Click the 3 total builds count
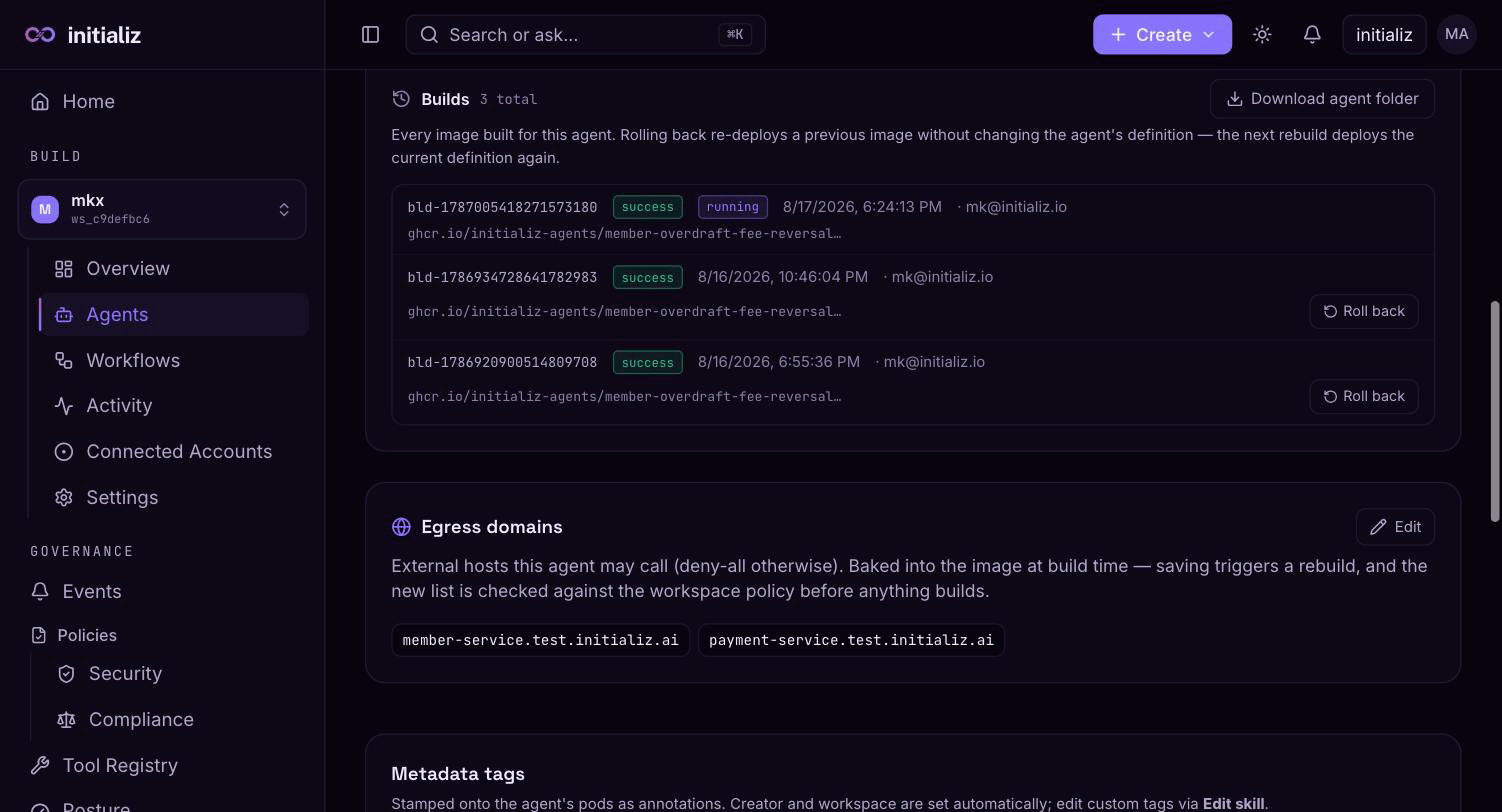The width and height of the screenshot is (1502, 812). point(508,100)
